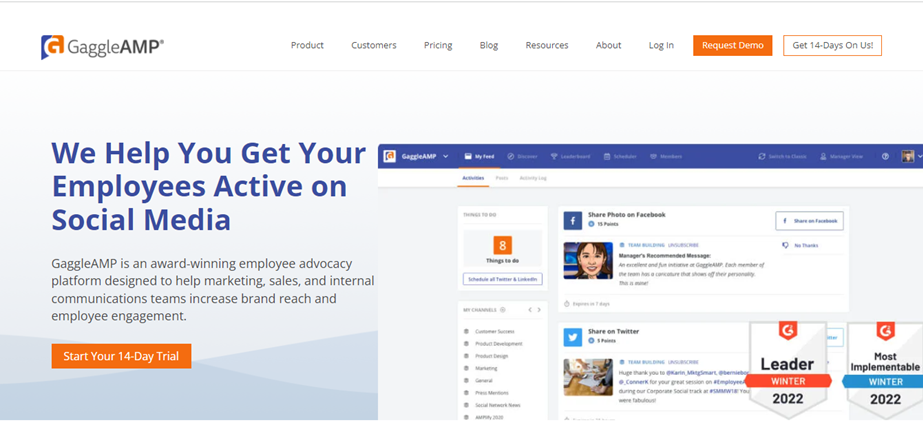Open the Pricing menu item
Viewport: 923px width, 446px height.
point(438,46)
